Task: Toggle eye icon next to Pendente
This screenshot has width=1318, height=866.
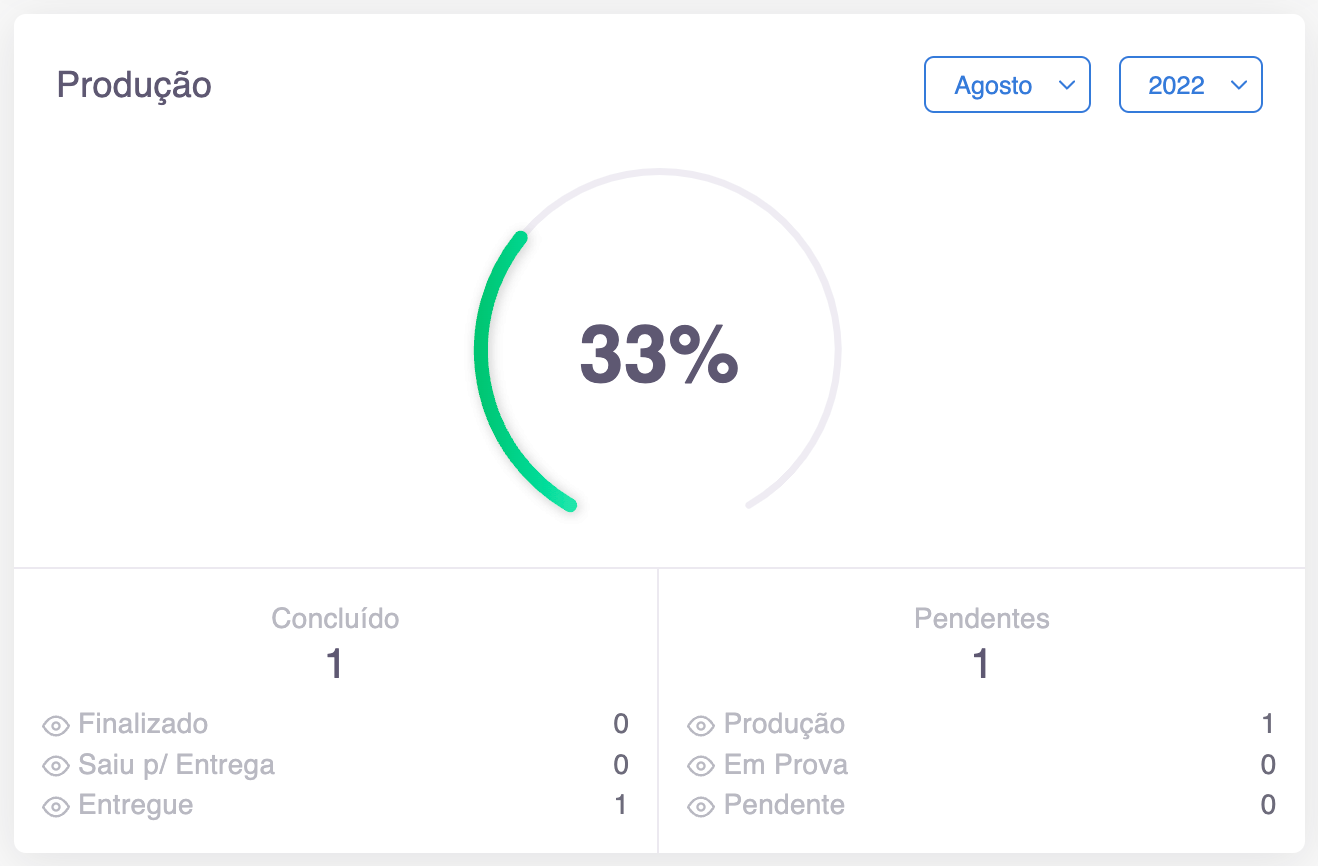Action: (x=702, y=806)
